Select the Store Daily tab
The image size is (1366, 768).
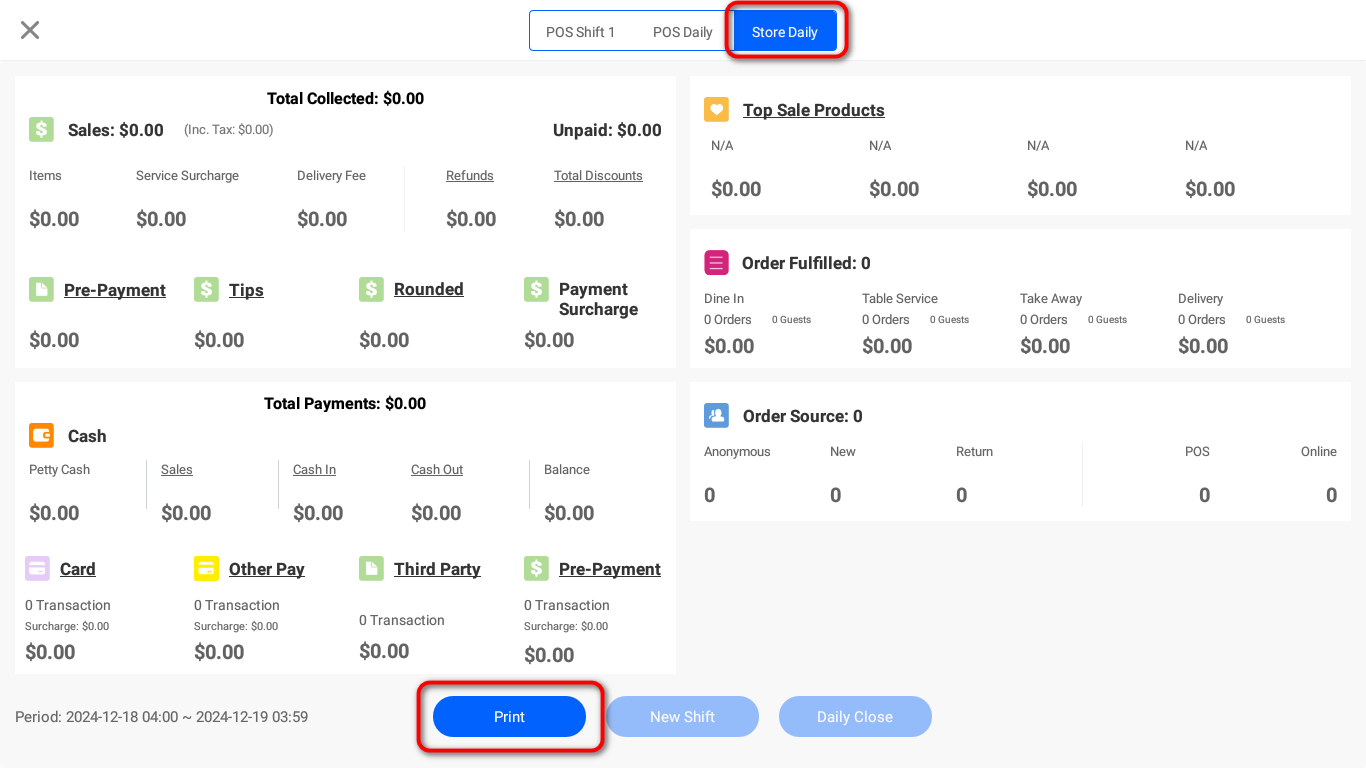(785, 32)
